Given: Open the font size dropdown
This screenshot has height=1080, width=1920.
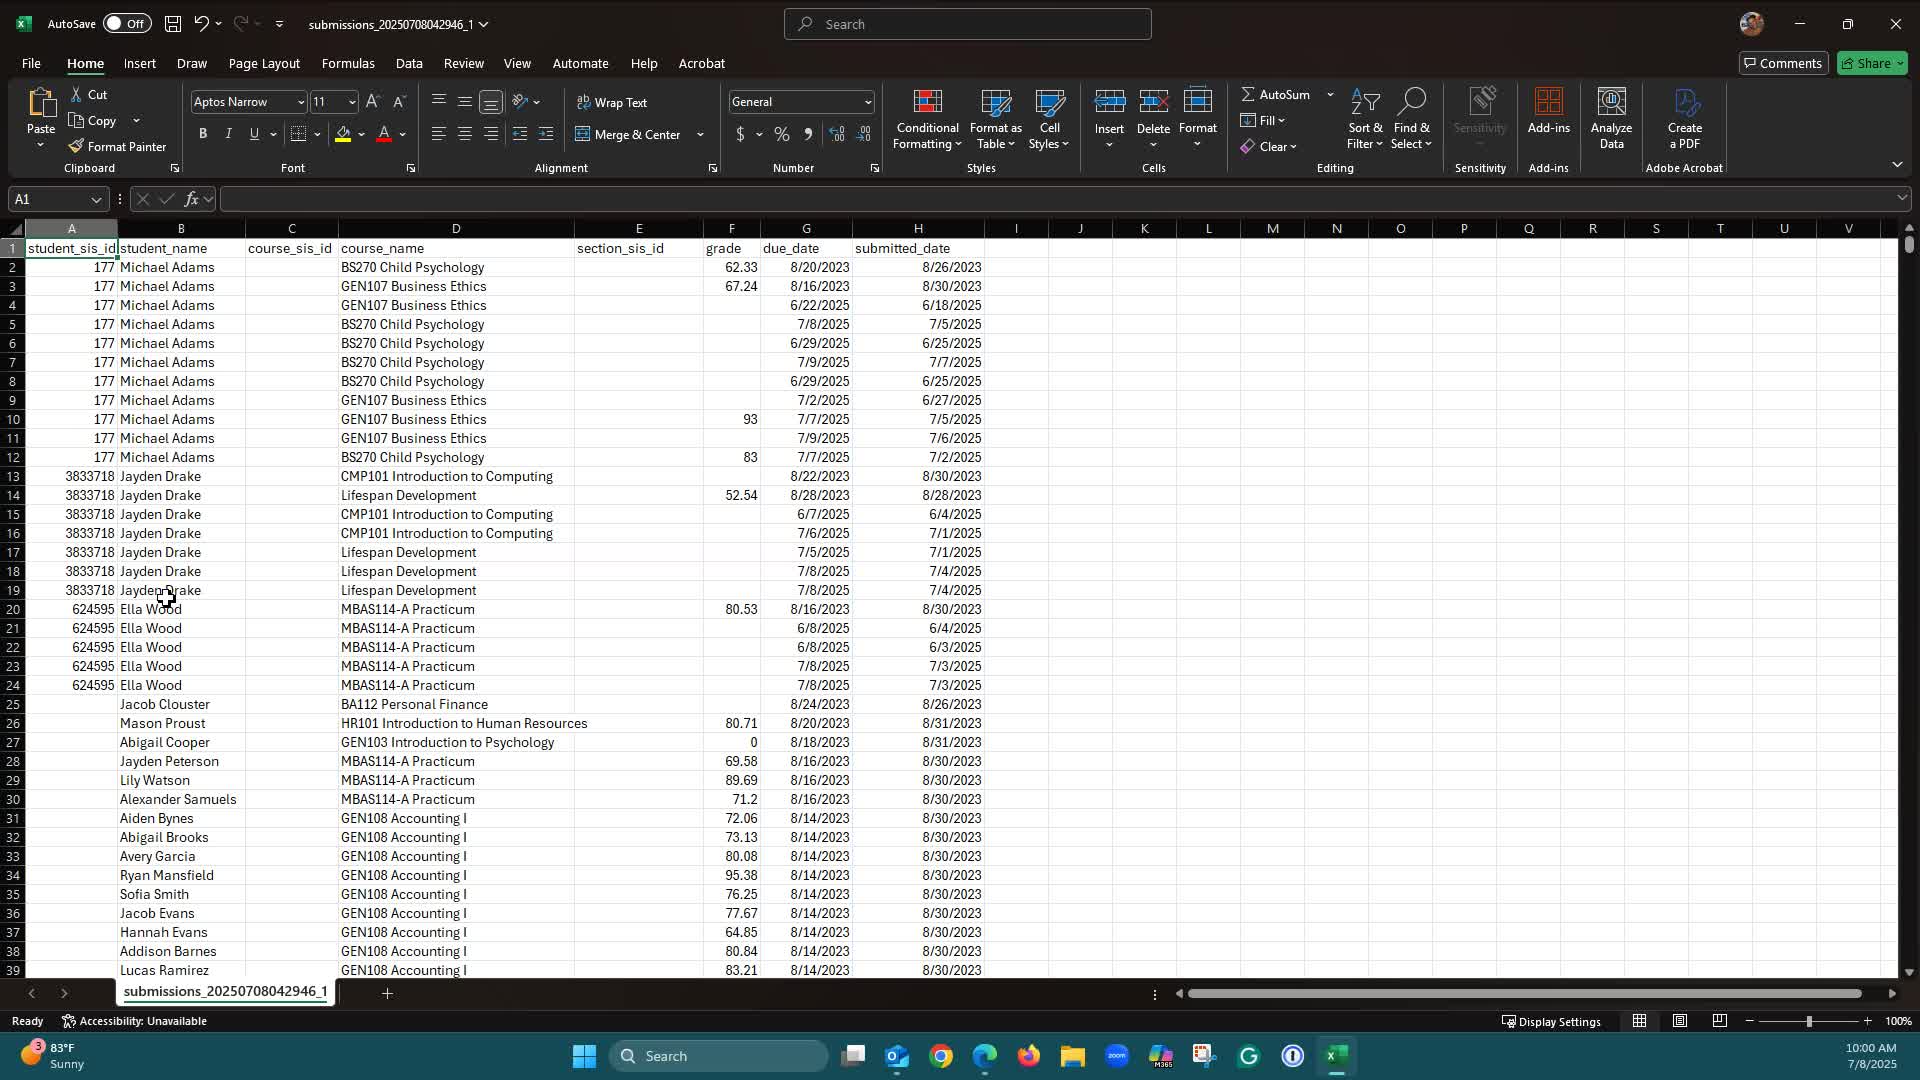Looking at the screenshot, I should [x=351, y=102].
